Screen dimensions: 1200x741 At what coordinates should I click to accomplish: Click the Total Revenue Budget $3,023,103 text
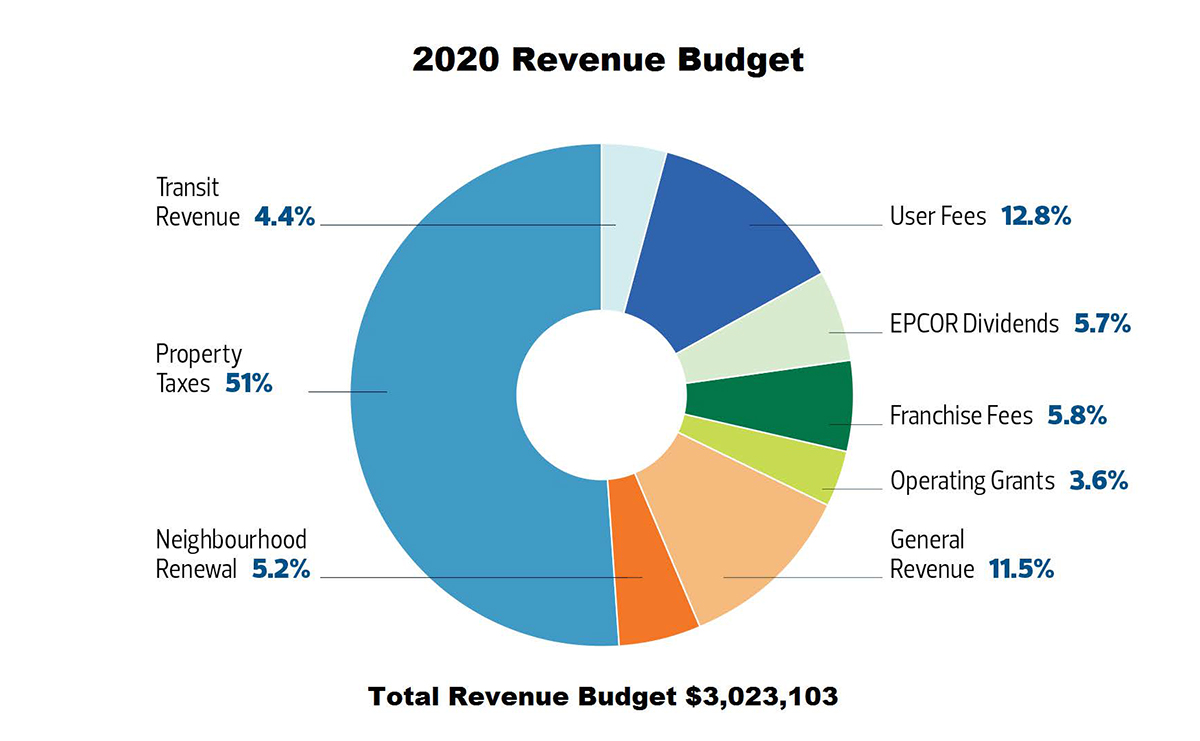[x=603, y=696]
